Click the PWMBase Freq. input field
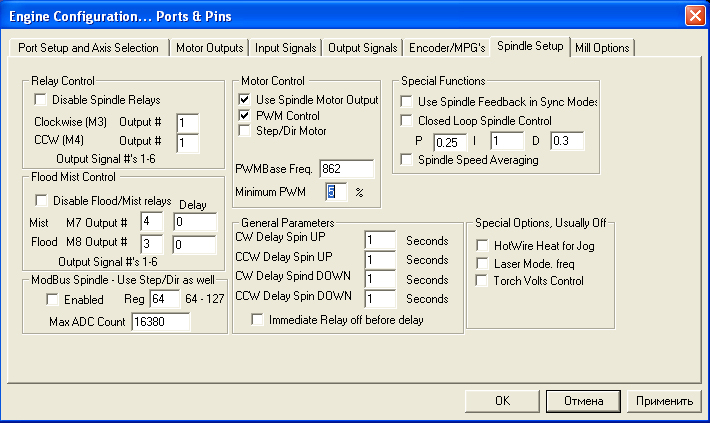Screen dimensions: 710x423 pos(346,168)
